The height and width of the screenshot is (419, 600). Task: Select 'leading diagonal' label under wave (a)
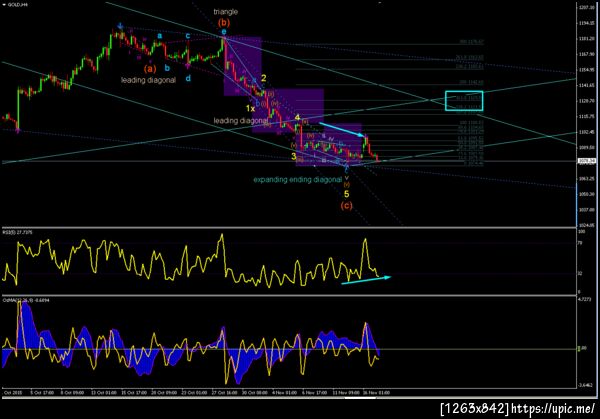148,80
